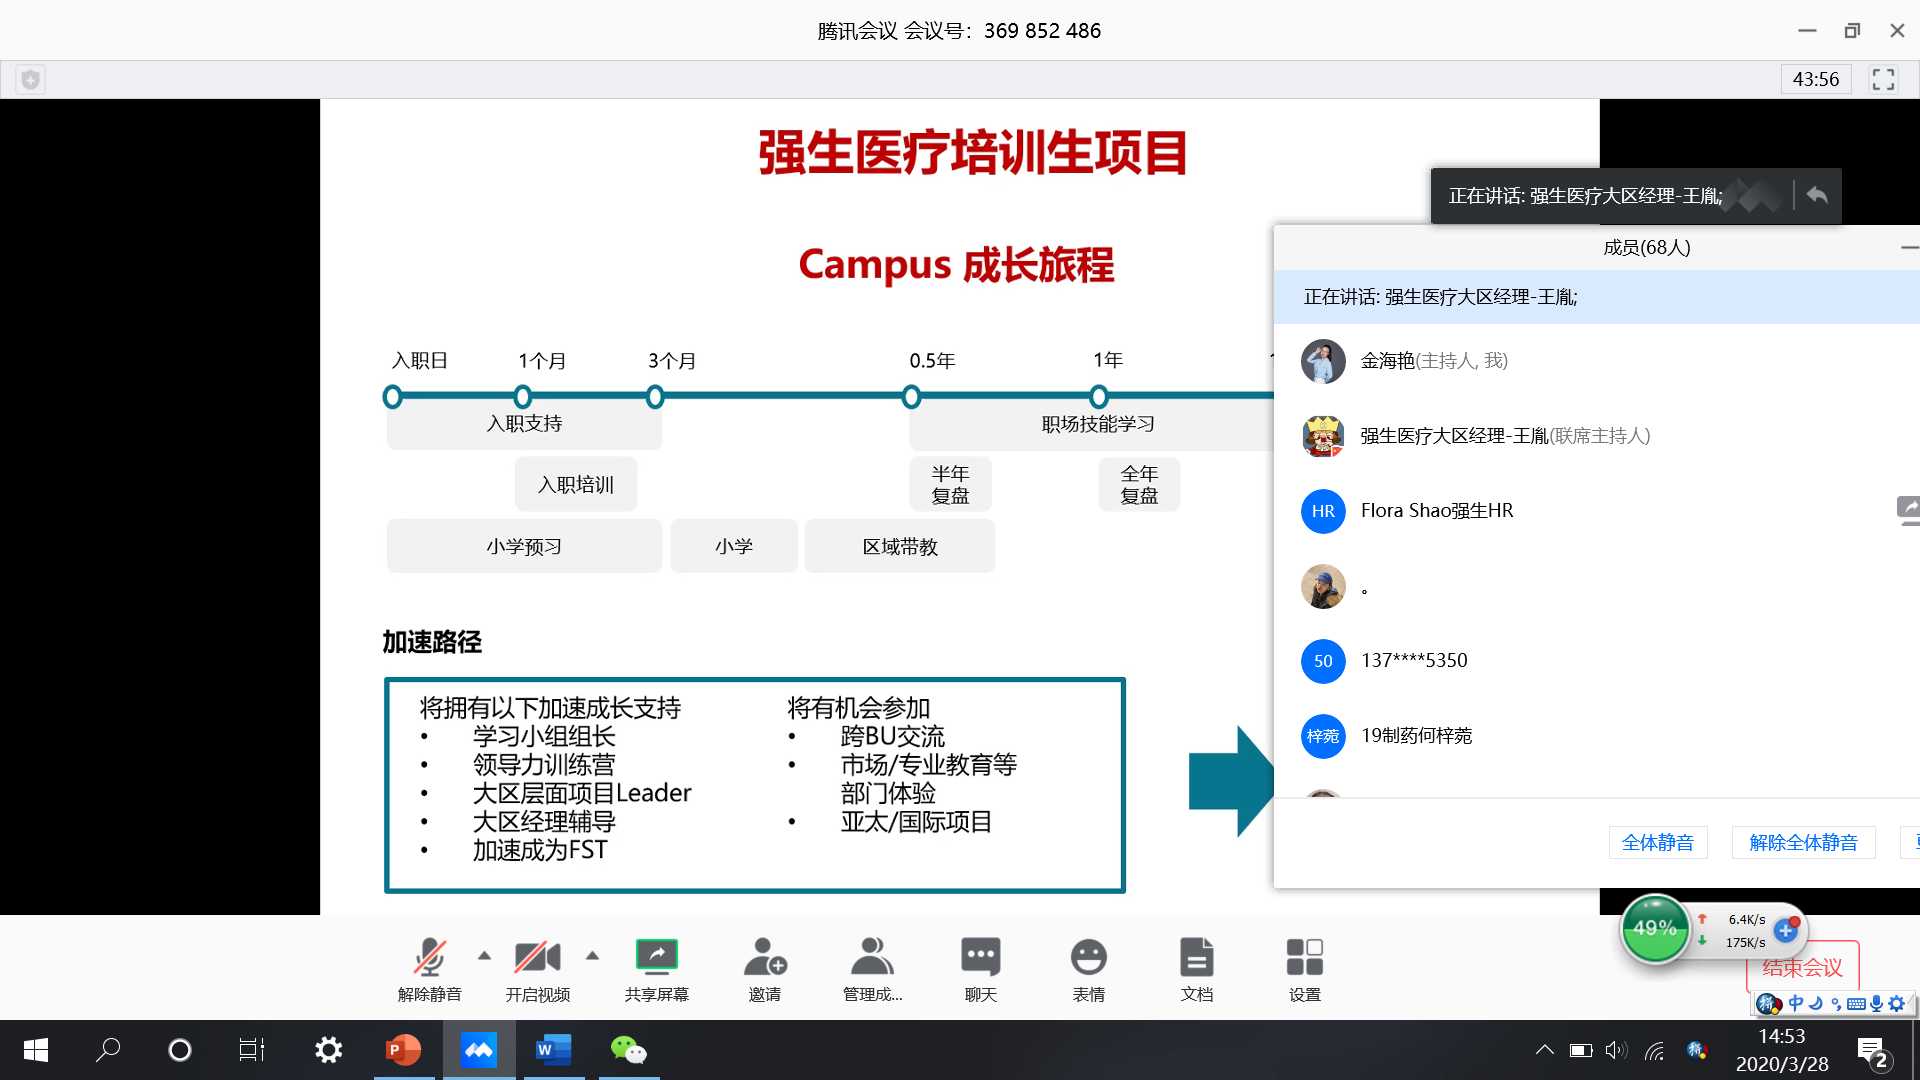
Task: Turn on the video camera
Action: coord(537,958)
